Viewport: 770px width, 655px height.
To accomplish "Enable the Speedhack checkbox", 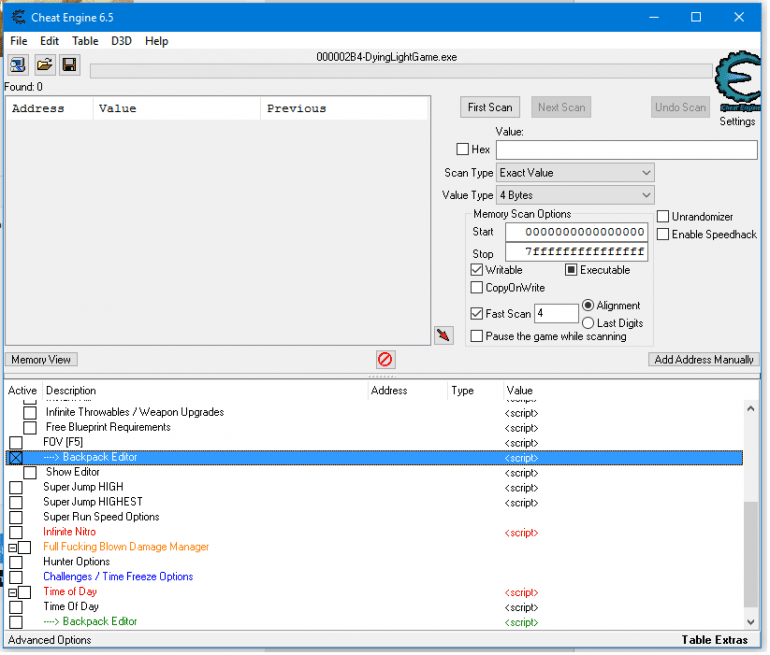I will tap(663, 234).
